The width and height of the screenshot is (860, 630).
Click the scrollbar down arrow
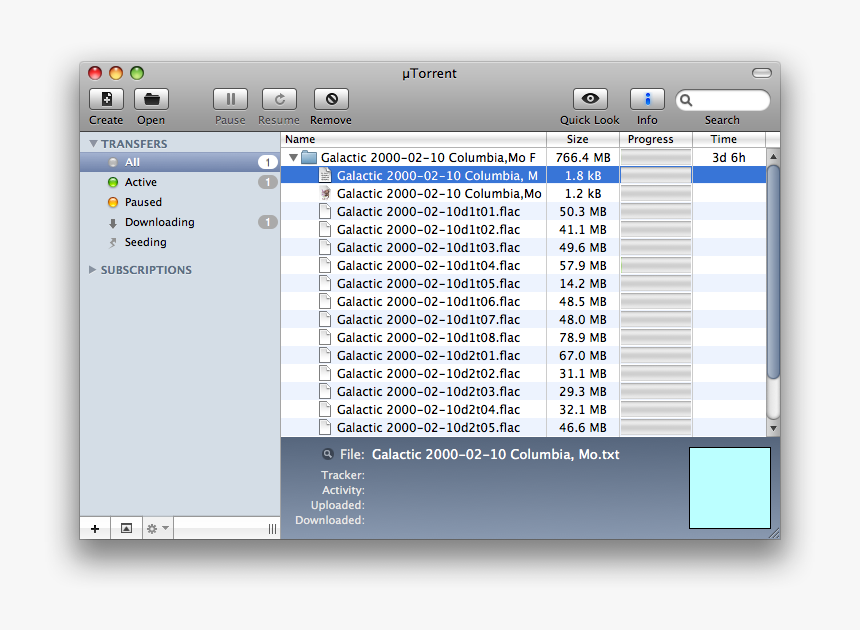click(773, 428)
